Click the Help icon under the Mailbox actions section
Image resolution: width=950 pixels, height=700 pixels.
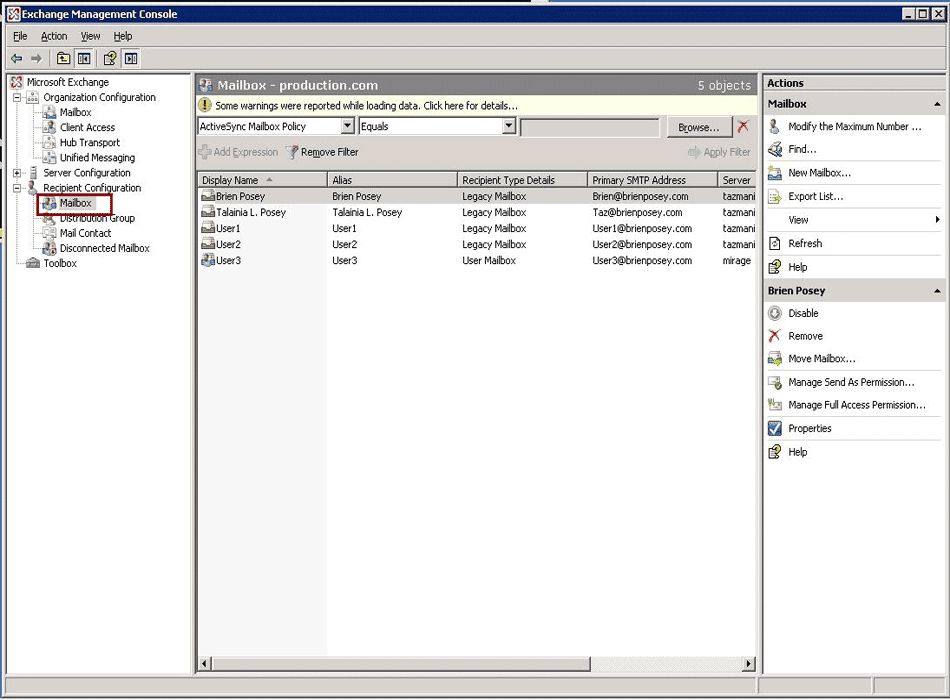point(774,267)
